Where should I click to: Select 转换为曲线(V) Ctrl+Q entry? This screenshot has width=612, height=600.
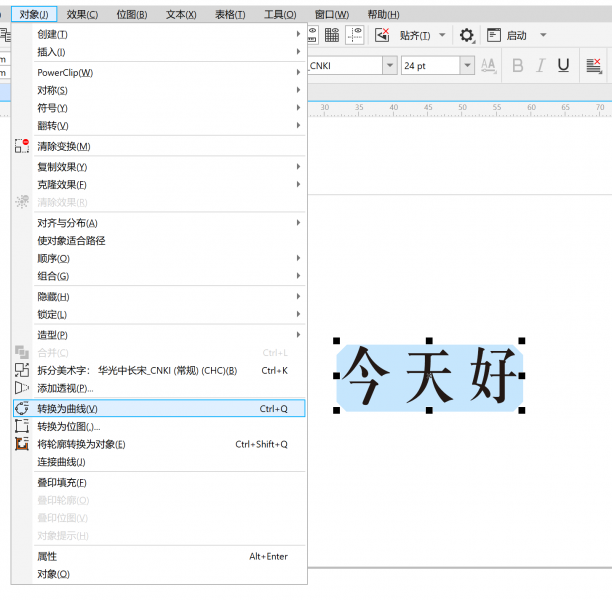coord(159,408)
